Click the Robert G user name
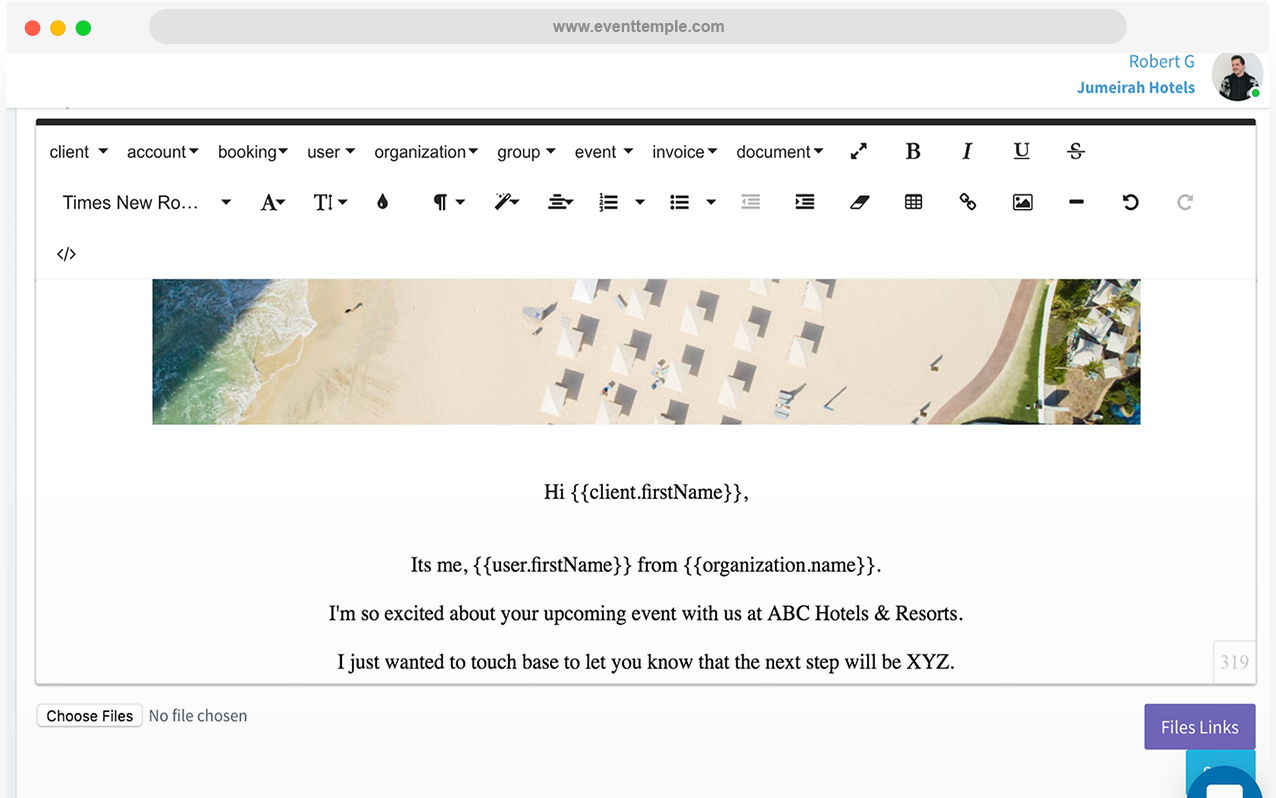This screenshot has width=1276, height=798. 1162,62
